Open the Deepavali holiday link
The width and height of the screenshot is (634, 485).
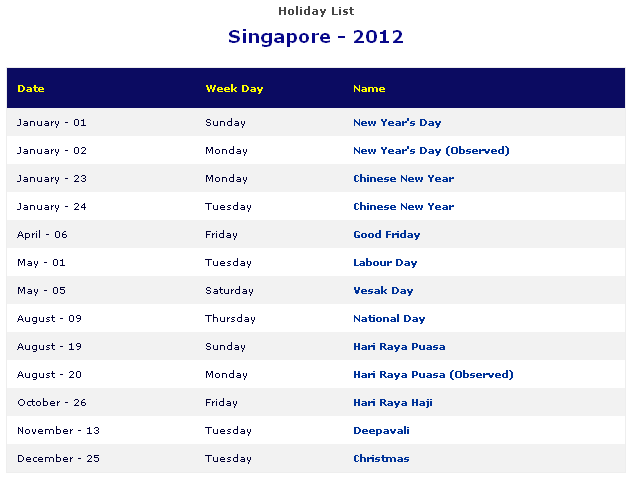tap(381, 430)
